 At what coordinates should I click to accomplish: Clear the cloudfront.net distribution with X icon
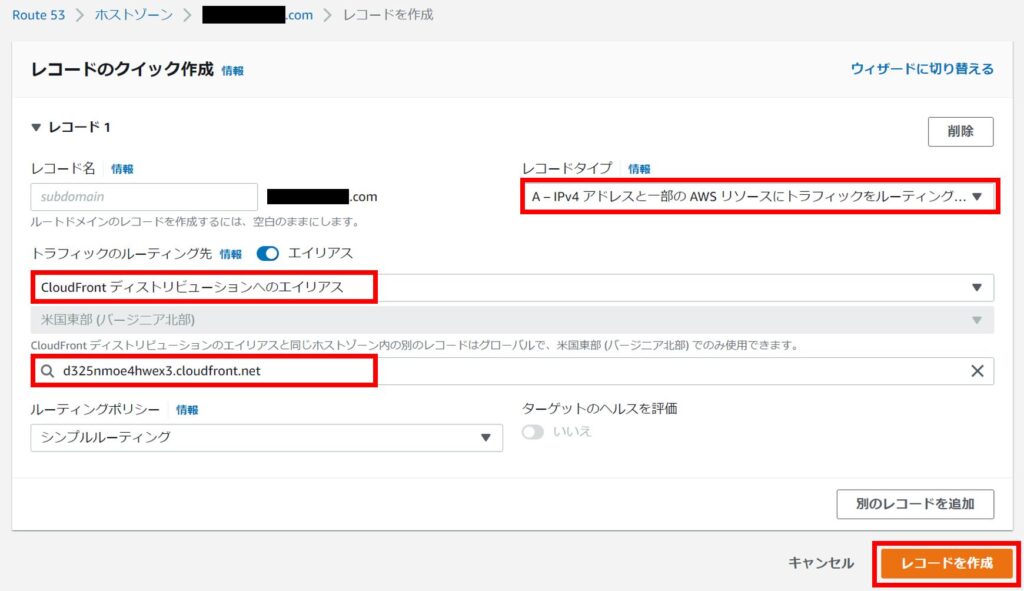(x=977, y=371)
